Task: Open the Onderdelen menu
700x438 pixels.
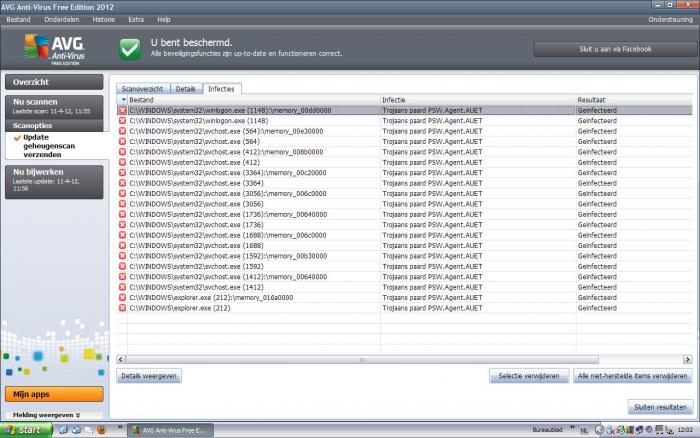Action: tap(62, 20)
